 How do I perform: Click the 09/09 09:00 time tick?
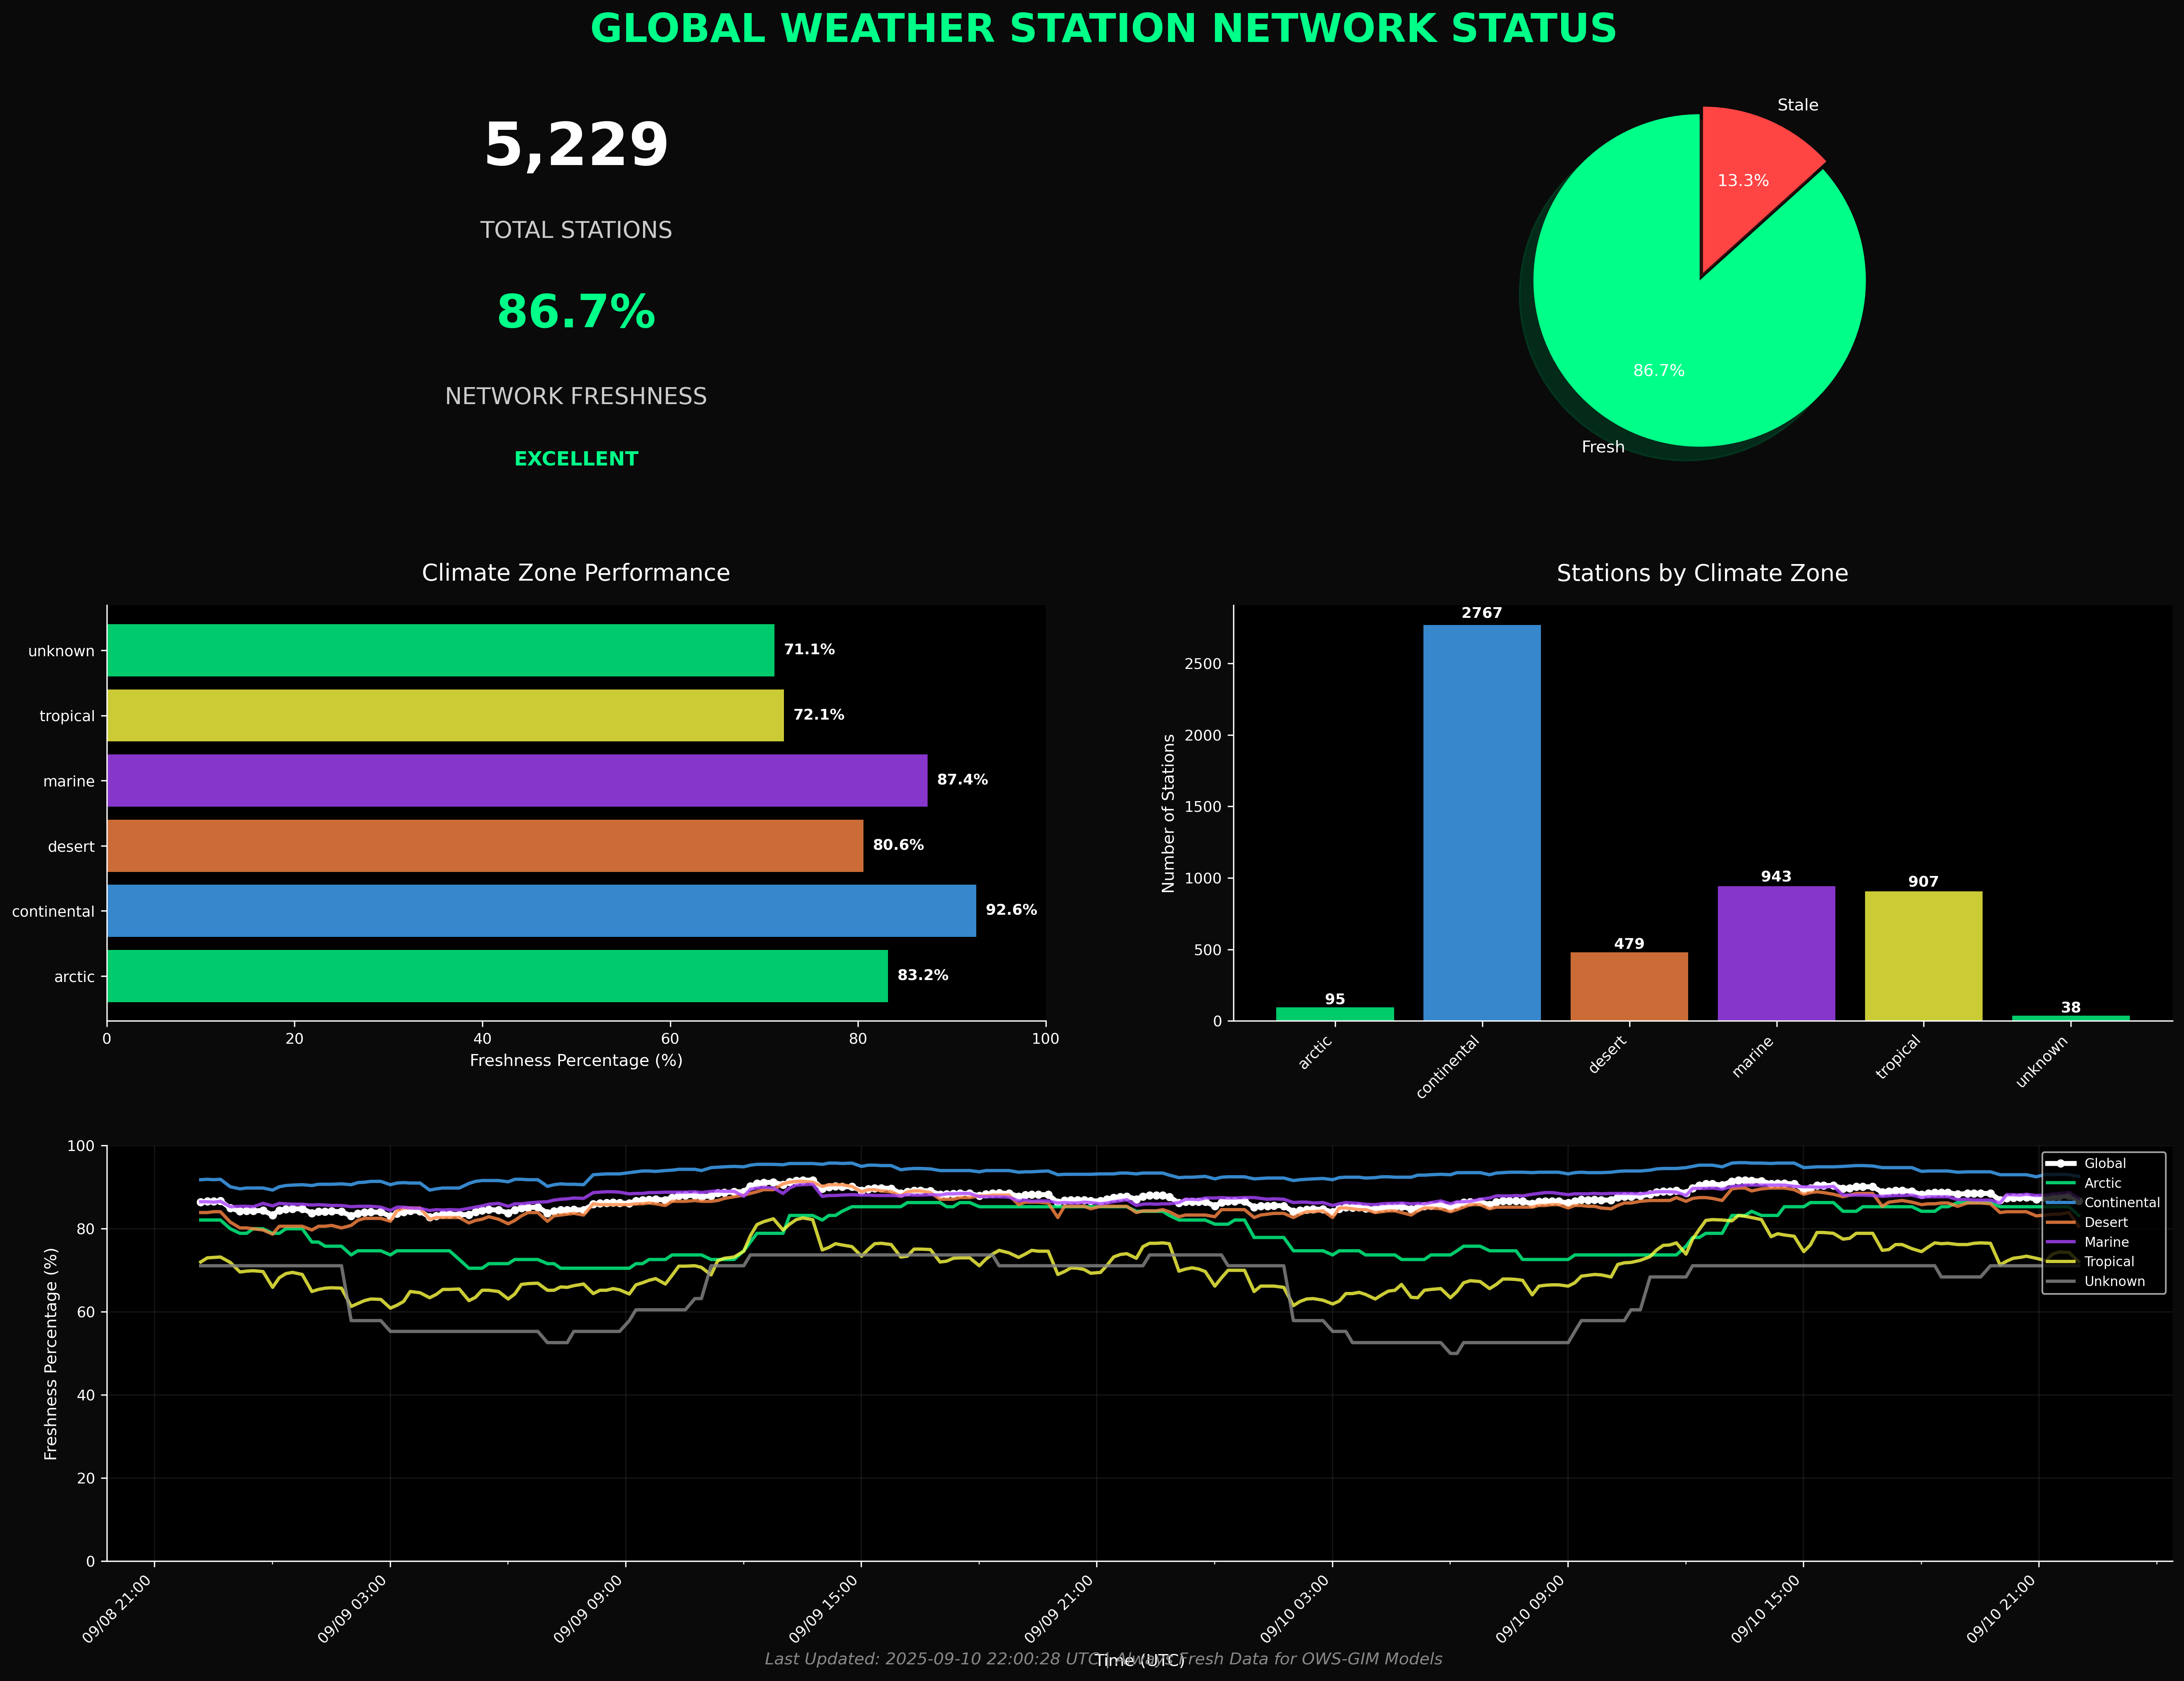pyautogui.click(x=588, y=1609)
